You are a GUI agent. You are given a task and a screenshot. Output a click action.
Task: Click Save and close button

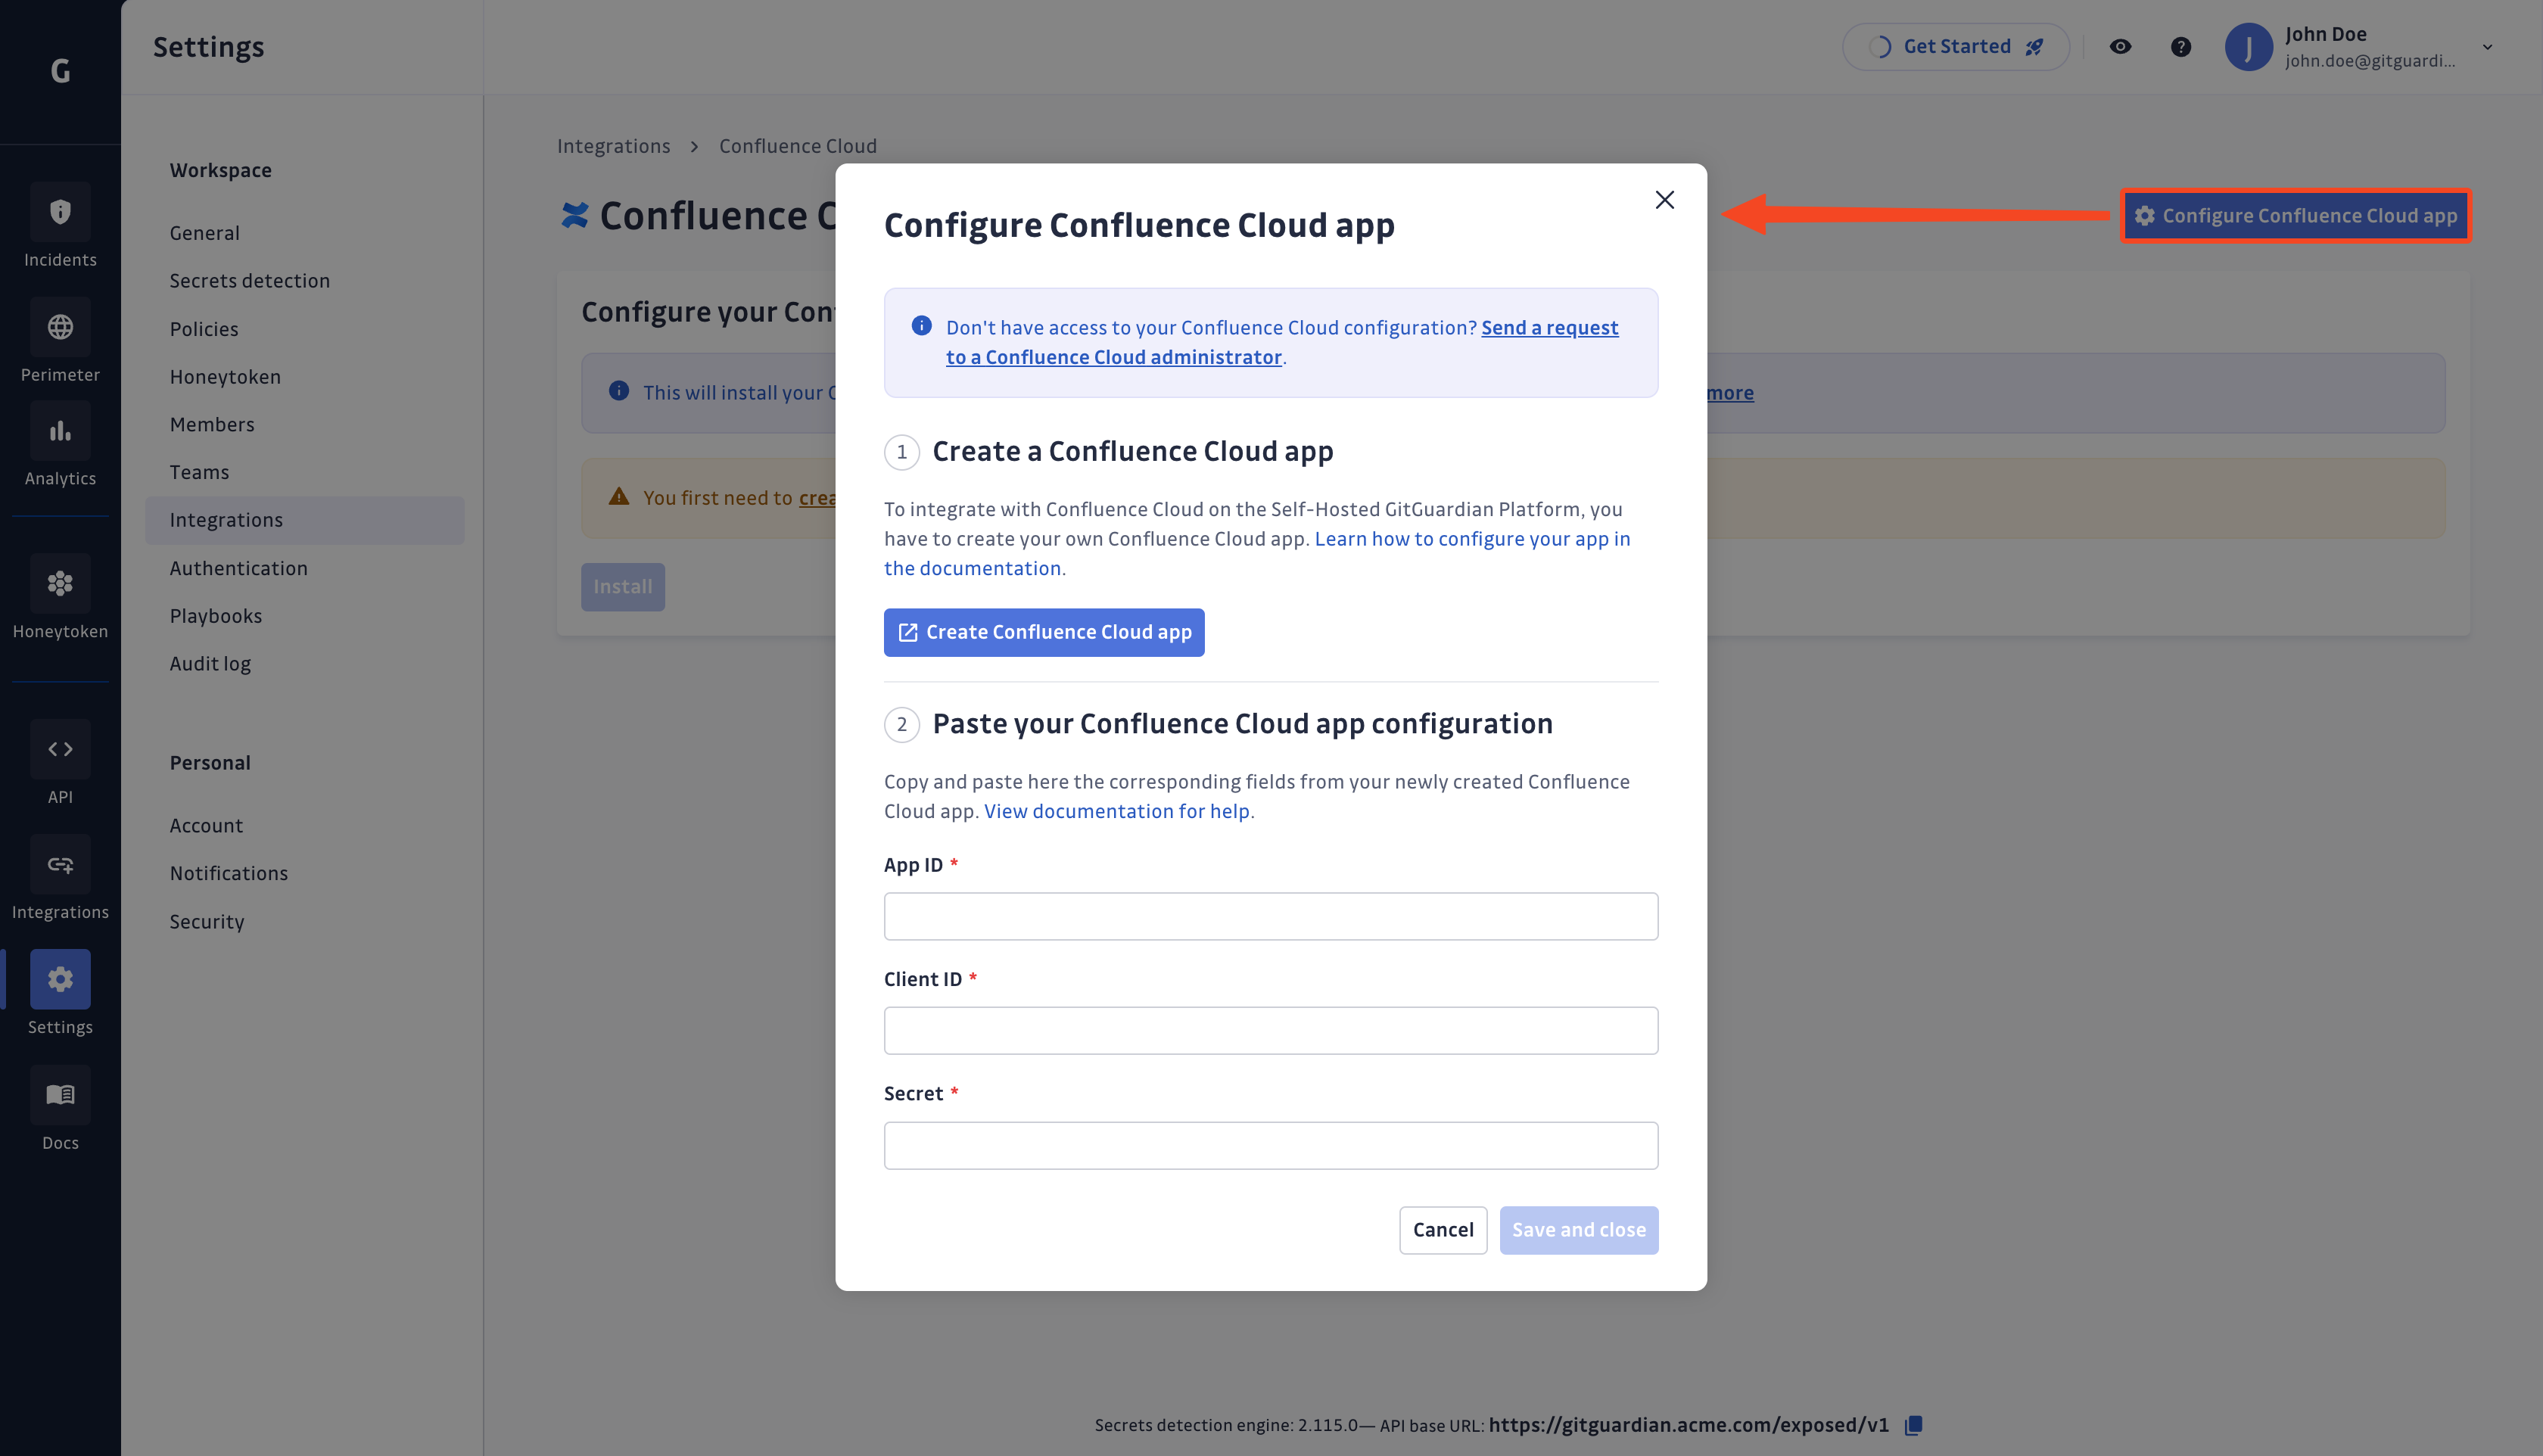point(1579,1230)
